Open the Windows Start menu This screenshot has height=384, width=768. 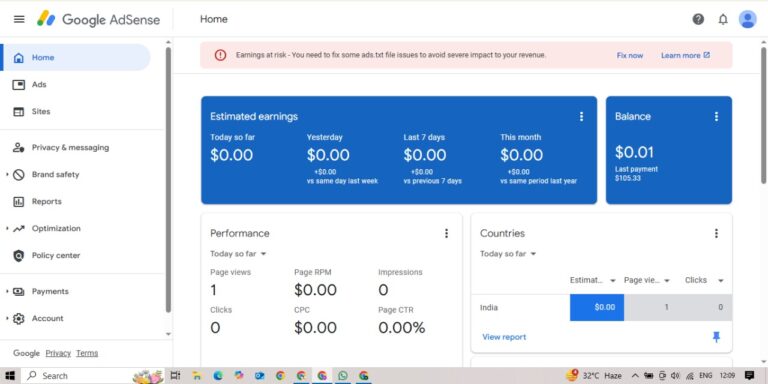pos(10,376)
